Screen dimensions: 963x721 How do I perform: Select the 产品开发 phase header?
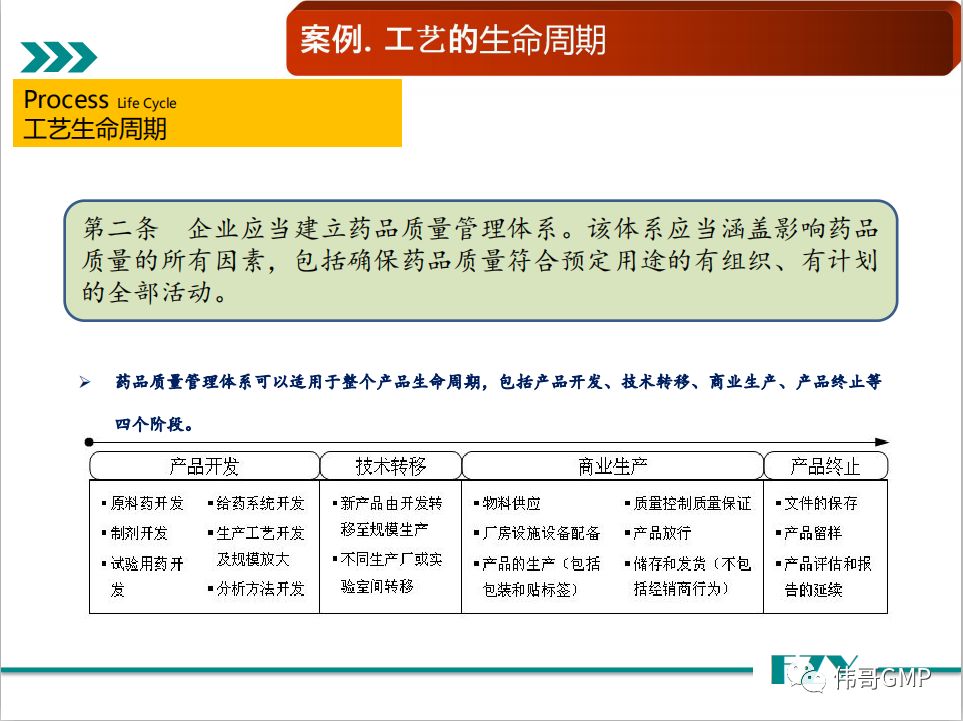coord(204,466)
